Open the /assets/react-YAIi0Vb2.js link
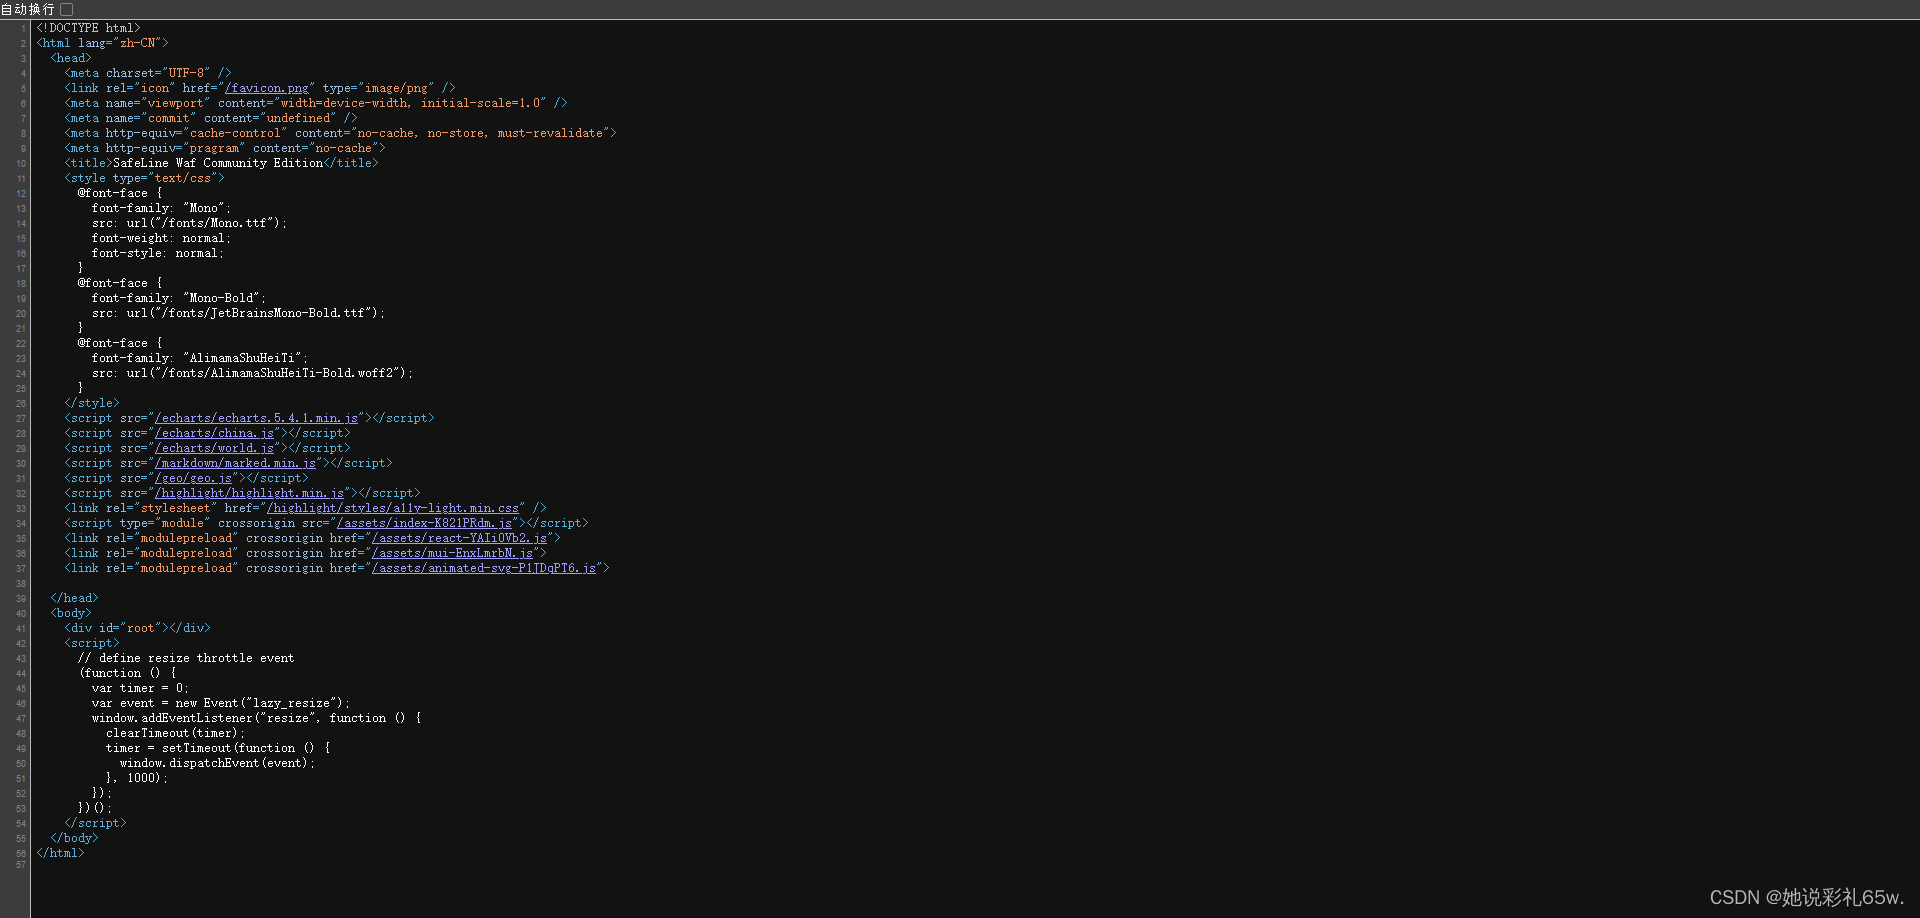 point(459,538)
